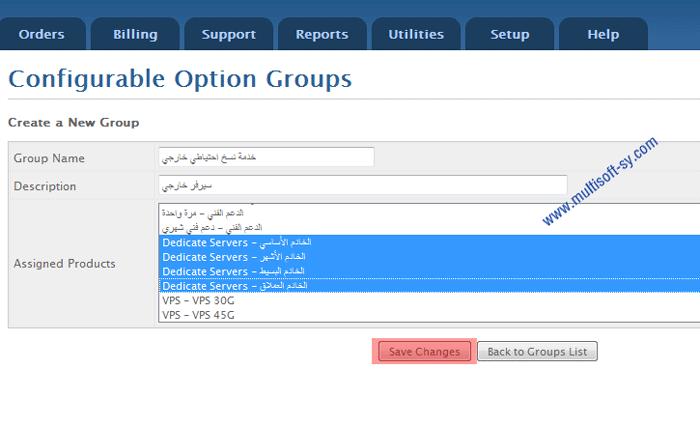
Task: Open the Reports tab
Action: coord(322,34)
